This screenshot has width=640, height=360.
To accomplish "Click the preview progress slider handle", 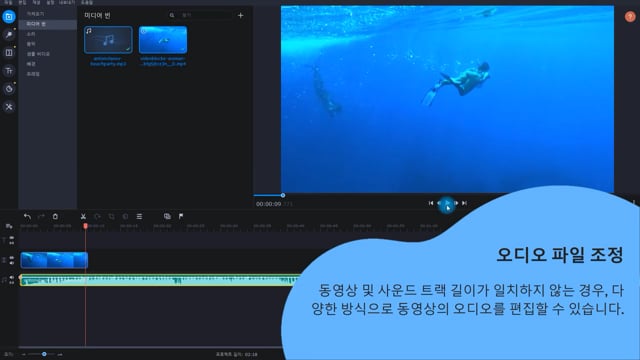I will 283,196.
